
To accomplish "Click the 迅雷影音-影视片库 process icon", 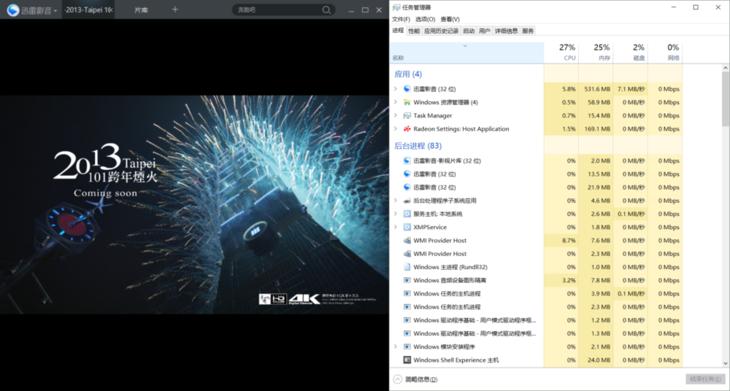I will pyautogui.click(x=407, y=161).
